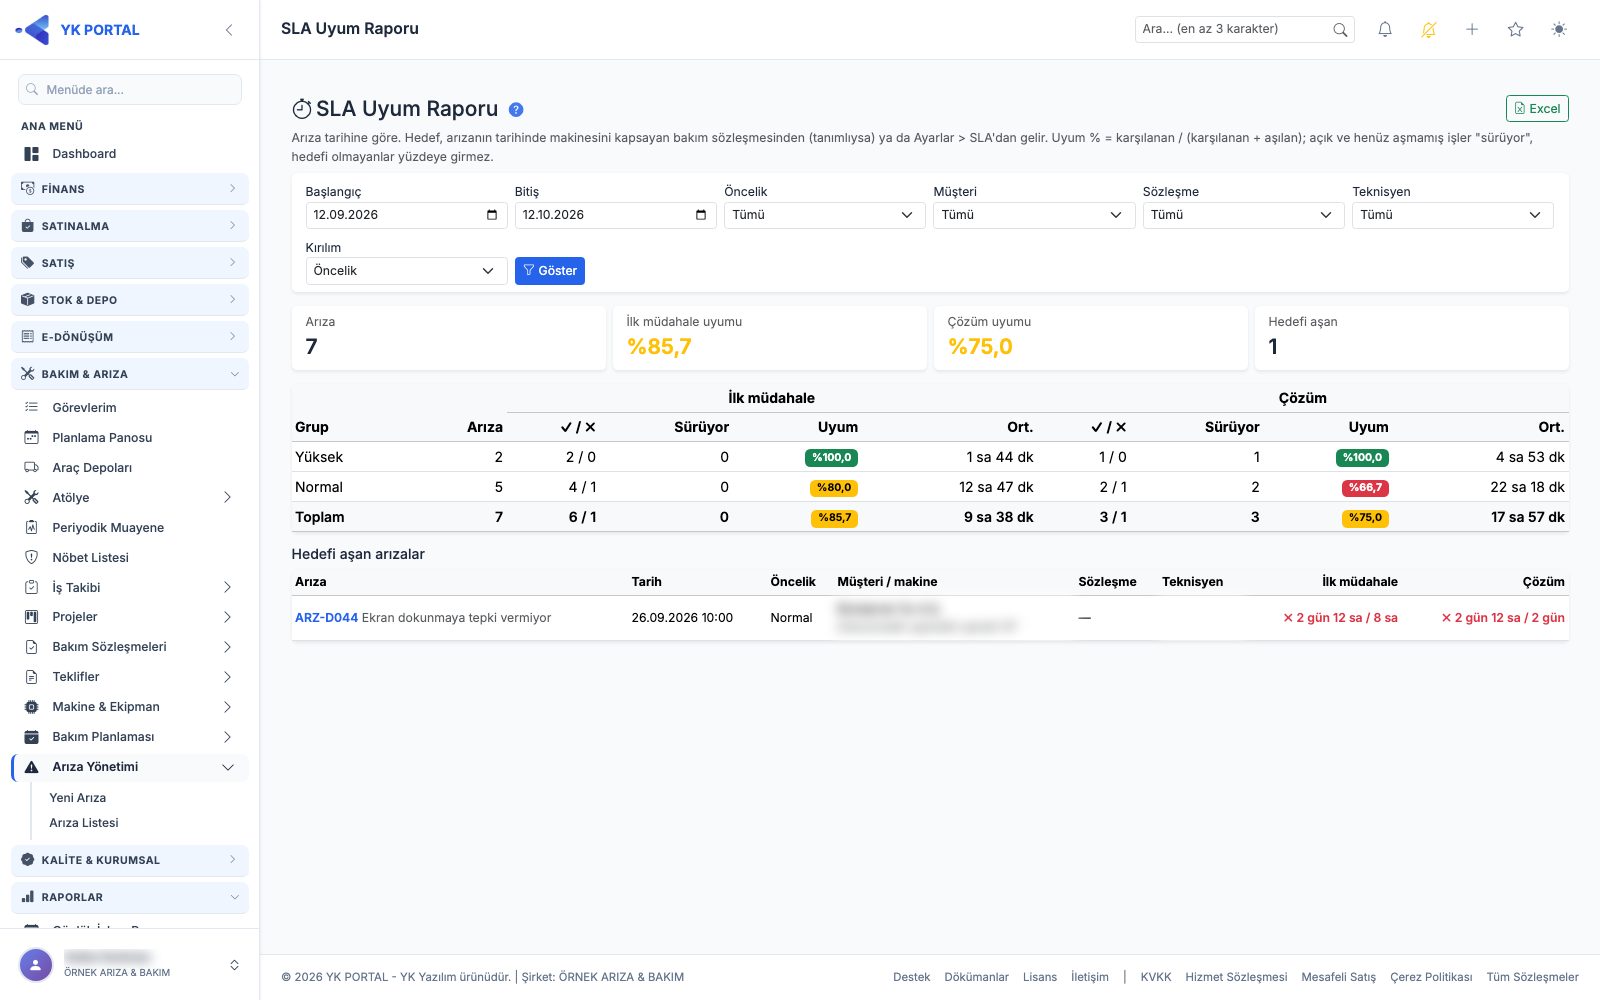
Task: Click the plus icon in top bar
Action: point(1472,30)
